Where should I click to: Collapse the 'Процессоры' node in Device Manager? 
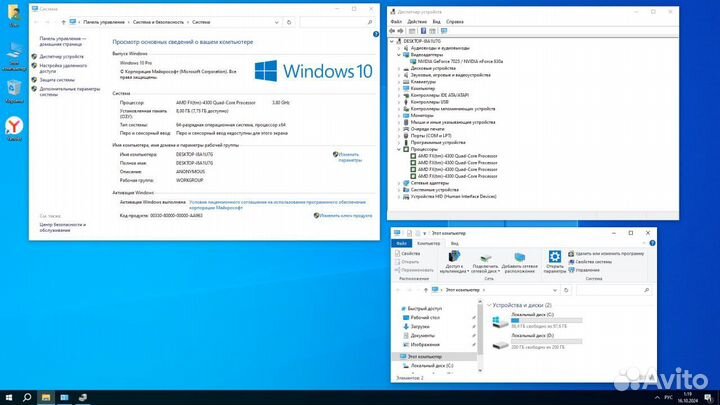400,149
